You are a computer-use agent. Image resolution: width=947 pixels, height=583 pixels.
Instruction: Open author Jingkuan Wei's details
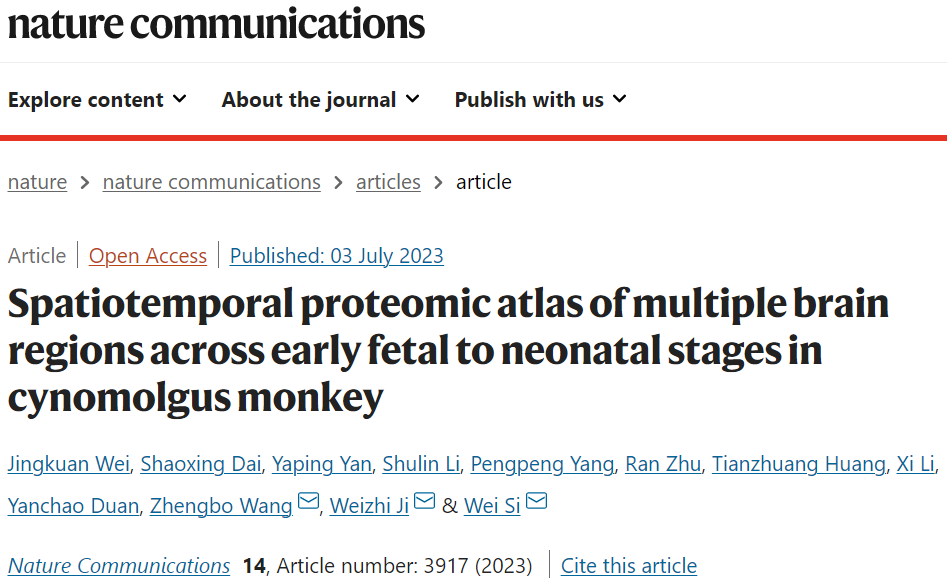[69, 464]
